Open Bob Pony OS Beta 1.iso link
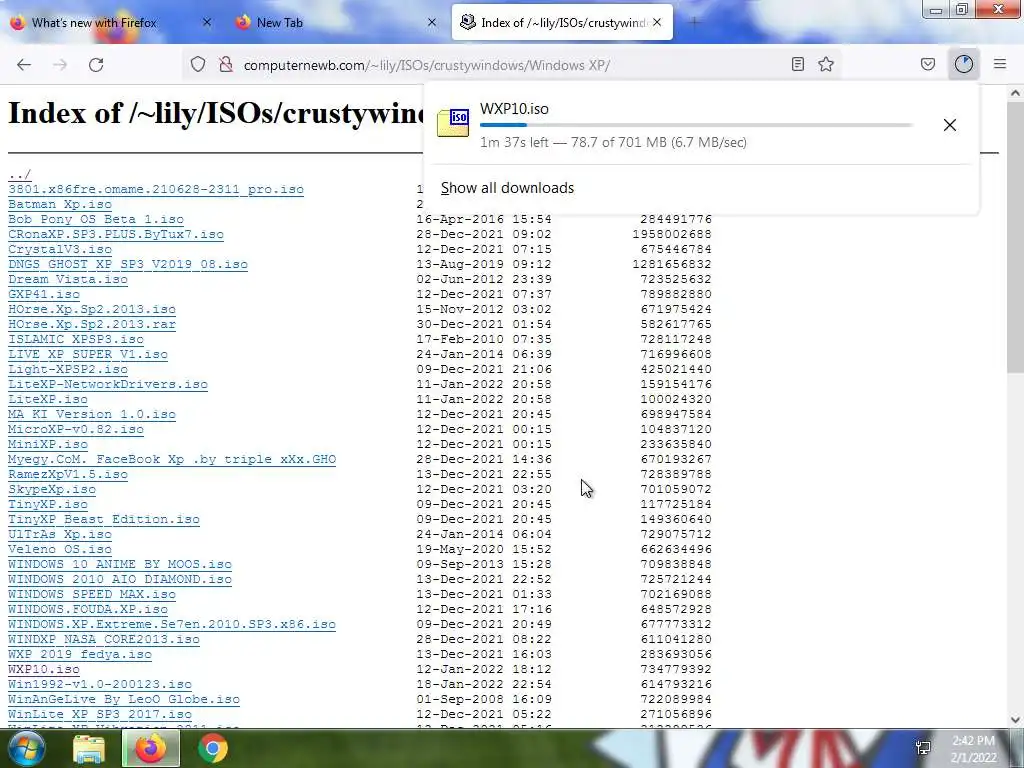The height and width of the screenshot is (768, 1024). (x=95, y=219)
